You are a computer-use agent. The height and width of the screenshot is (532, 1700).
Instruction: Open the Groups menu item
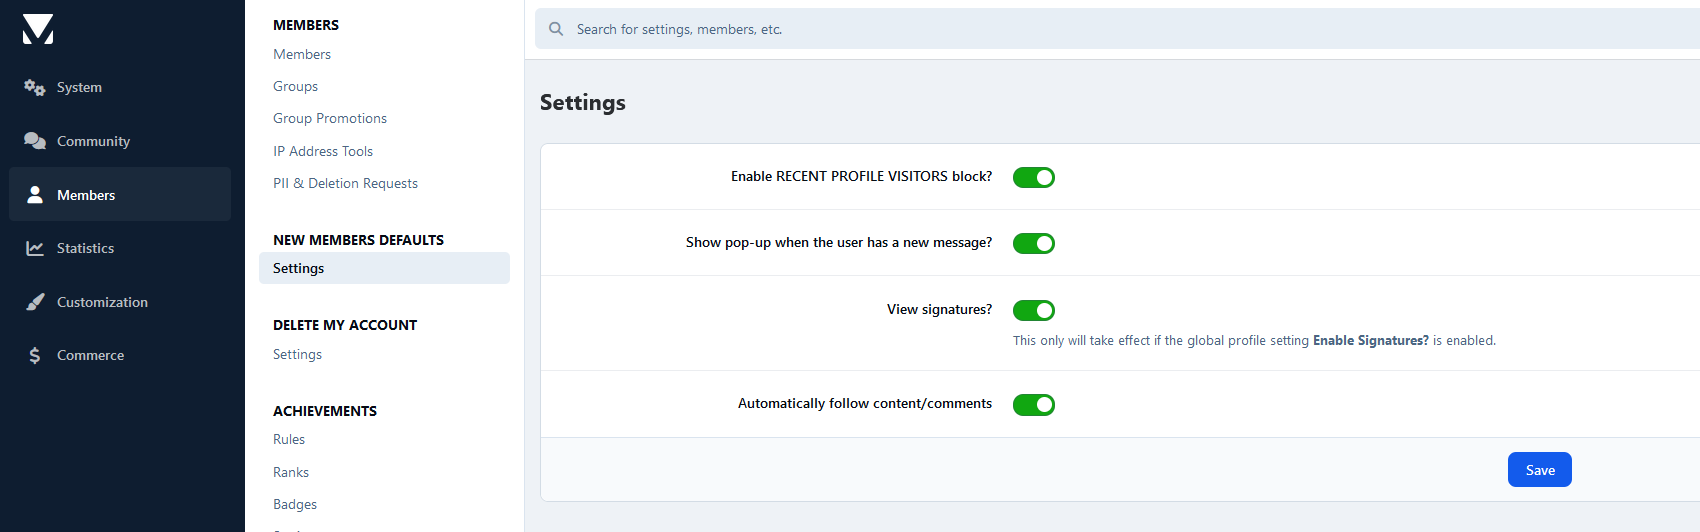tap(295, 86)
